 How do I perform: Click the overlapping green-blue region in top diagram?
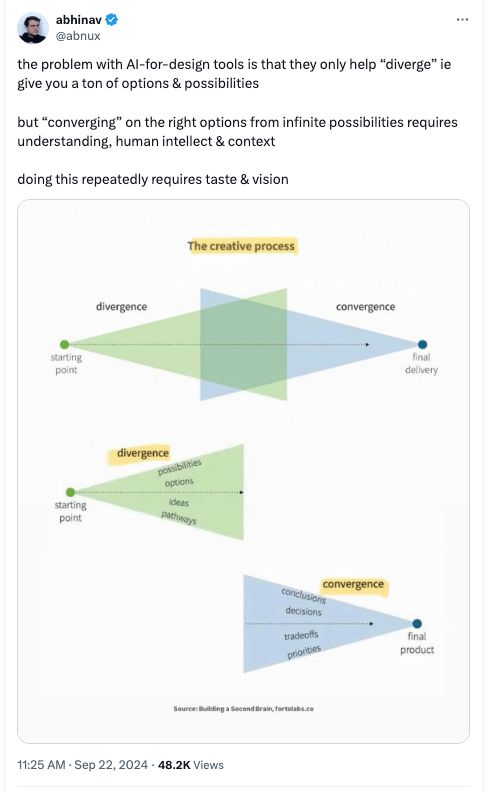tap(243, 344)
